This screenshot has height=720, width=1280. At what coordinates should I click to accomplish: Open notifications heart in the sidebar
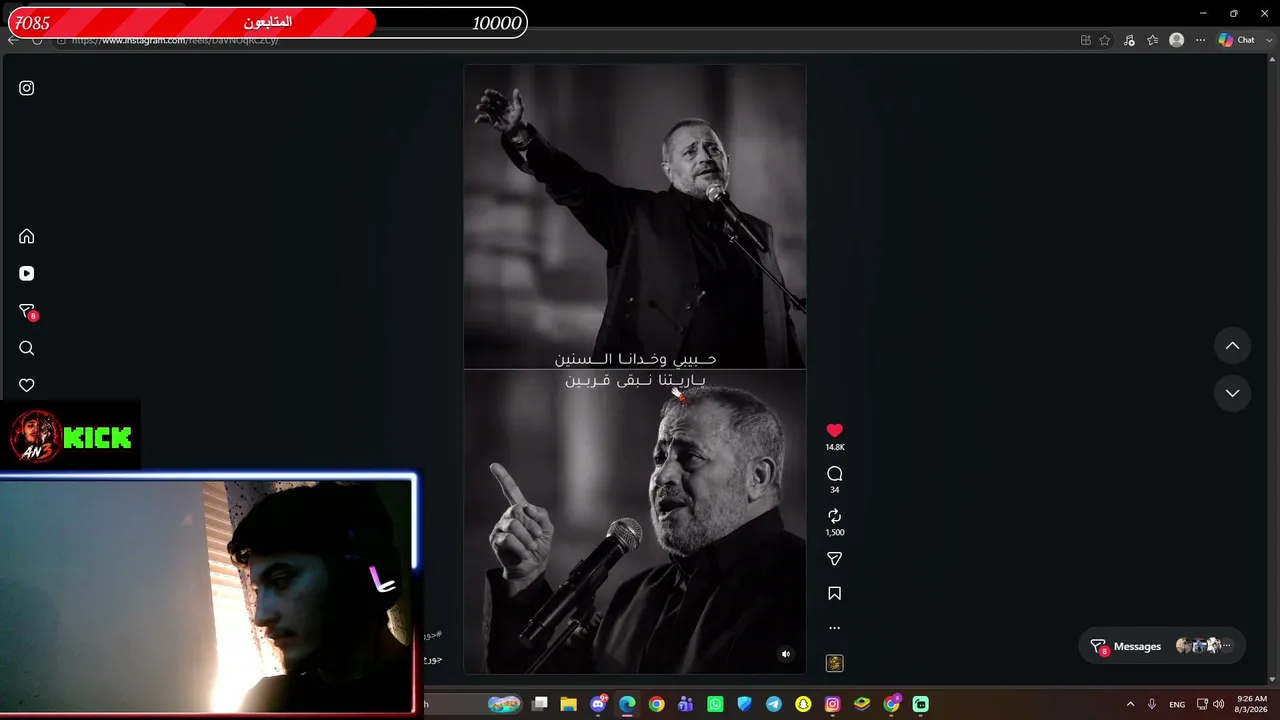coord(27,385)
